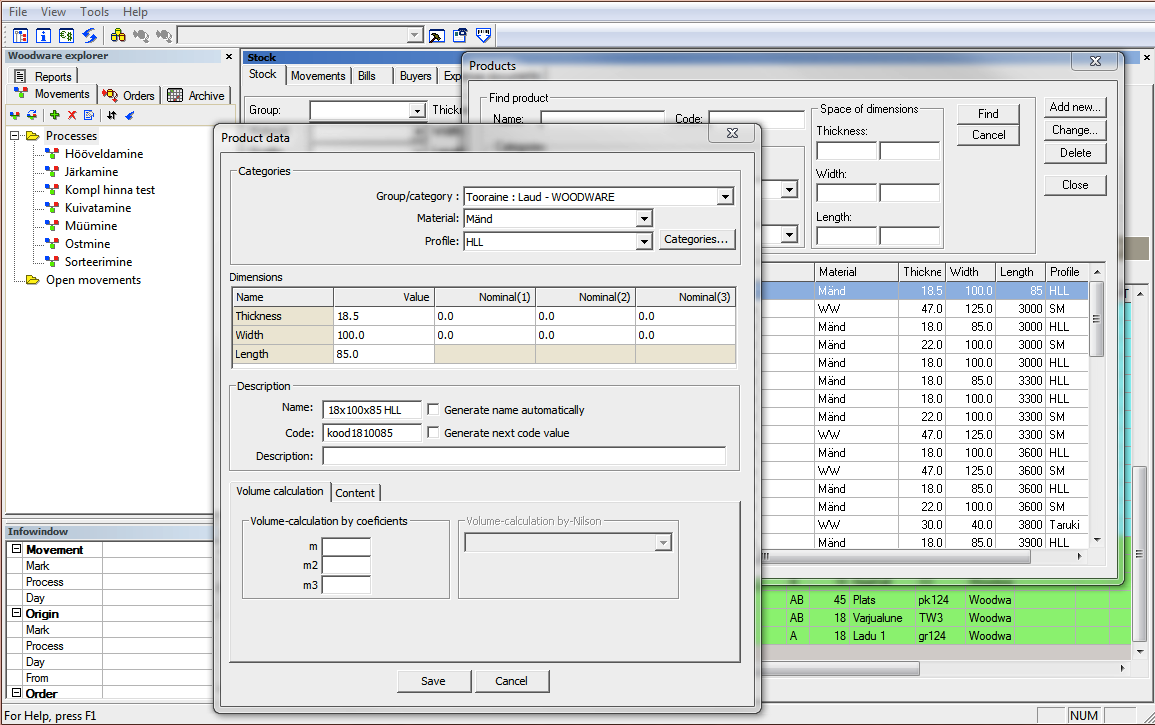
Task: Click the yellow barrels icon in main toolbar
Action: tap(118, 35)
